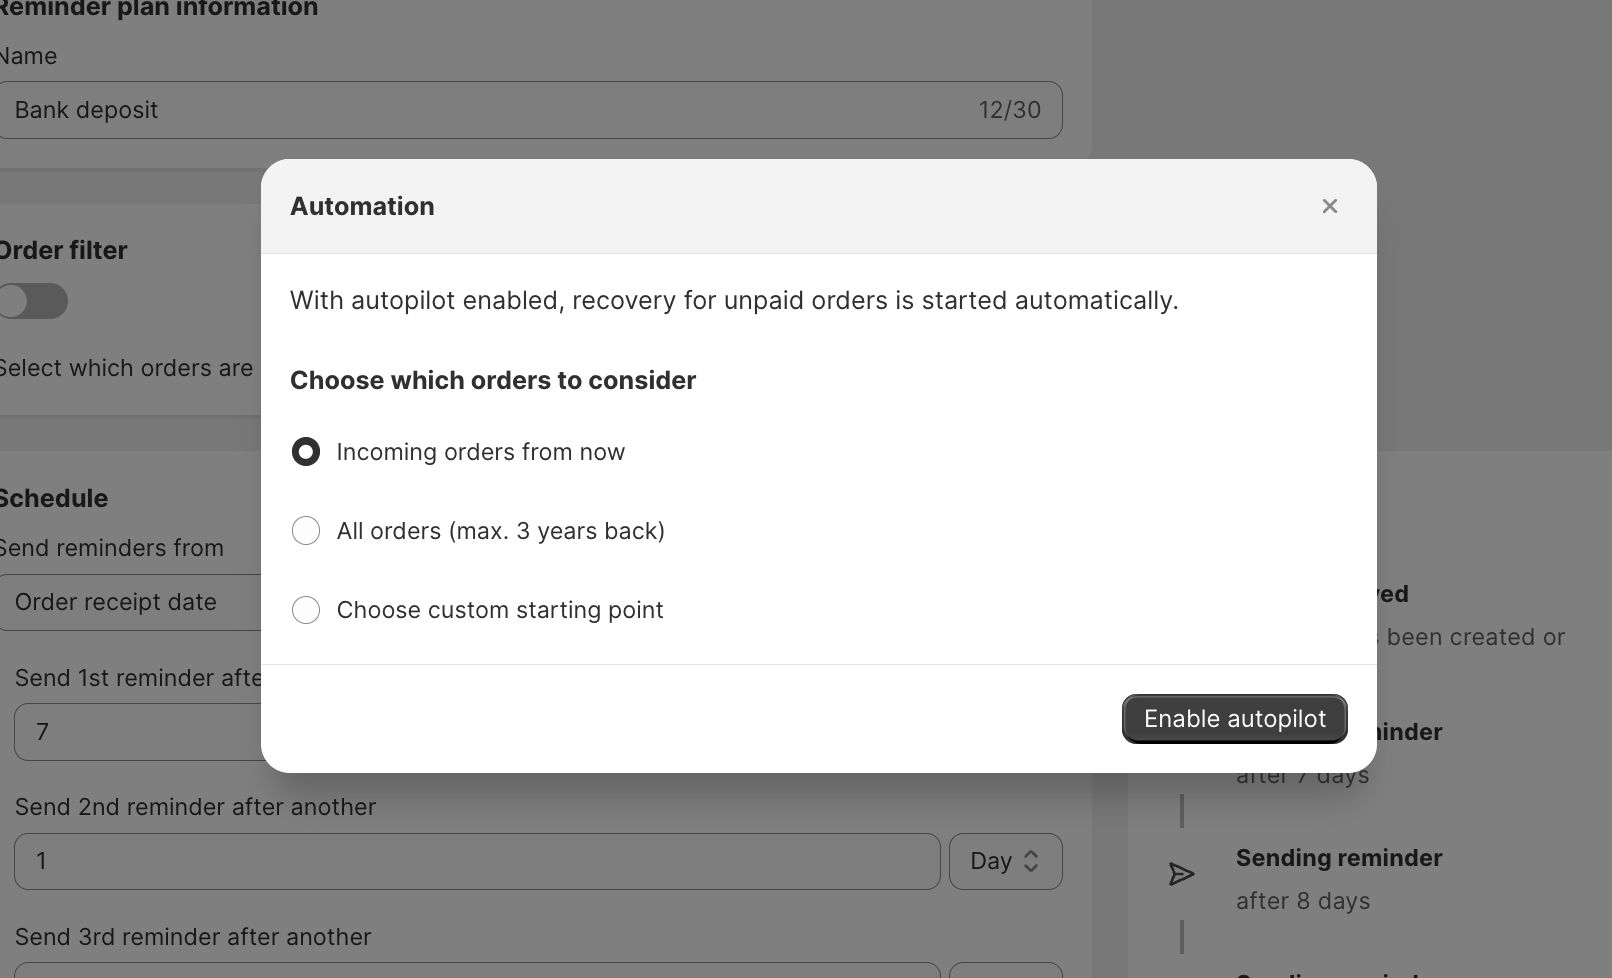Image resolution: width=1612 pixels, height=978 pixels.
Task: Click the Name field containing Bank deposit
Action: 530,110
